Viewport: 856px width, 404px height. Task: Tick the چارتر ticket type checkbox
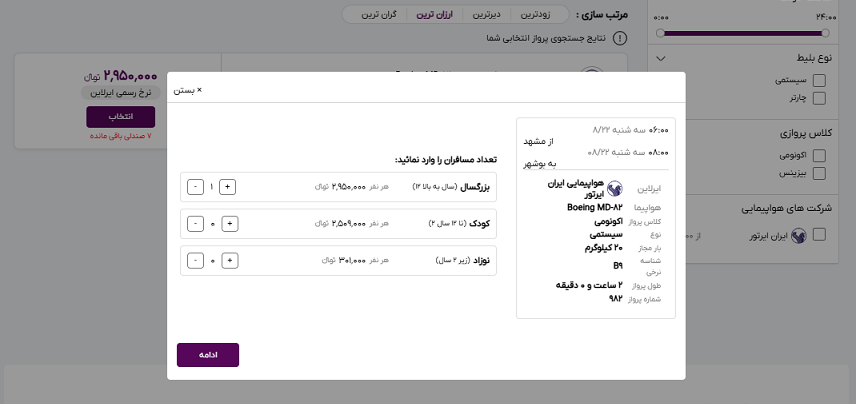coord(819,98)
